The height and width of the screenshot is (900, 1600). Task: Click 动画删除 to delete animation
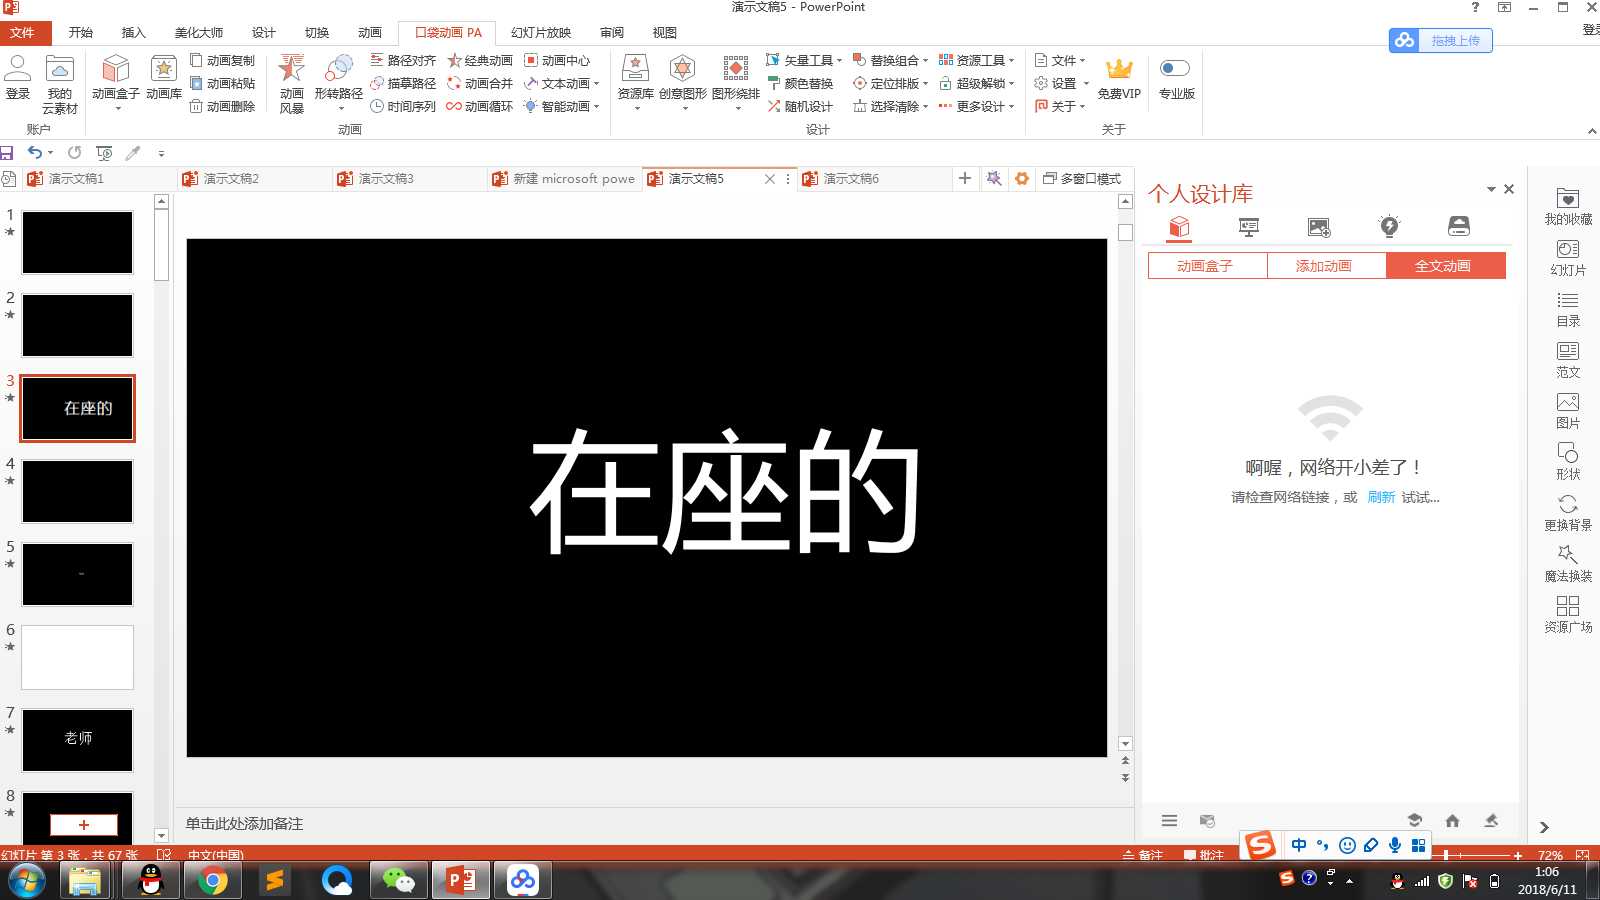(222, 106)
